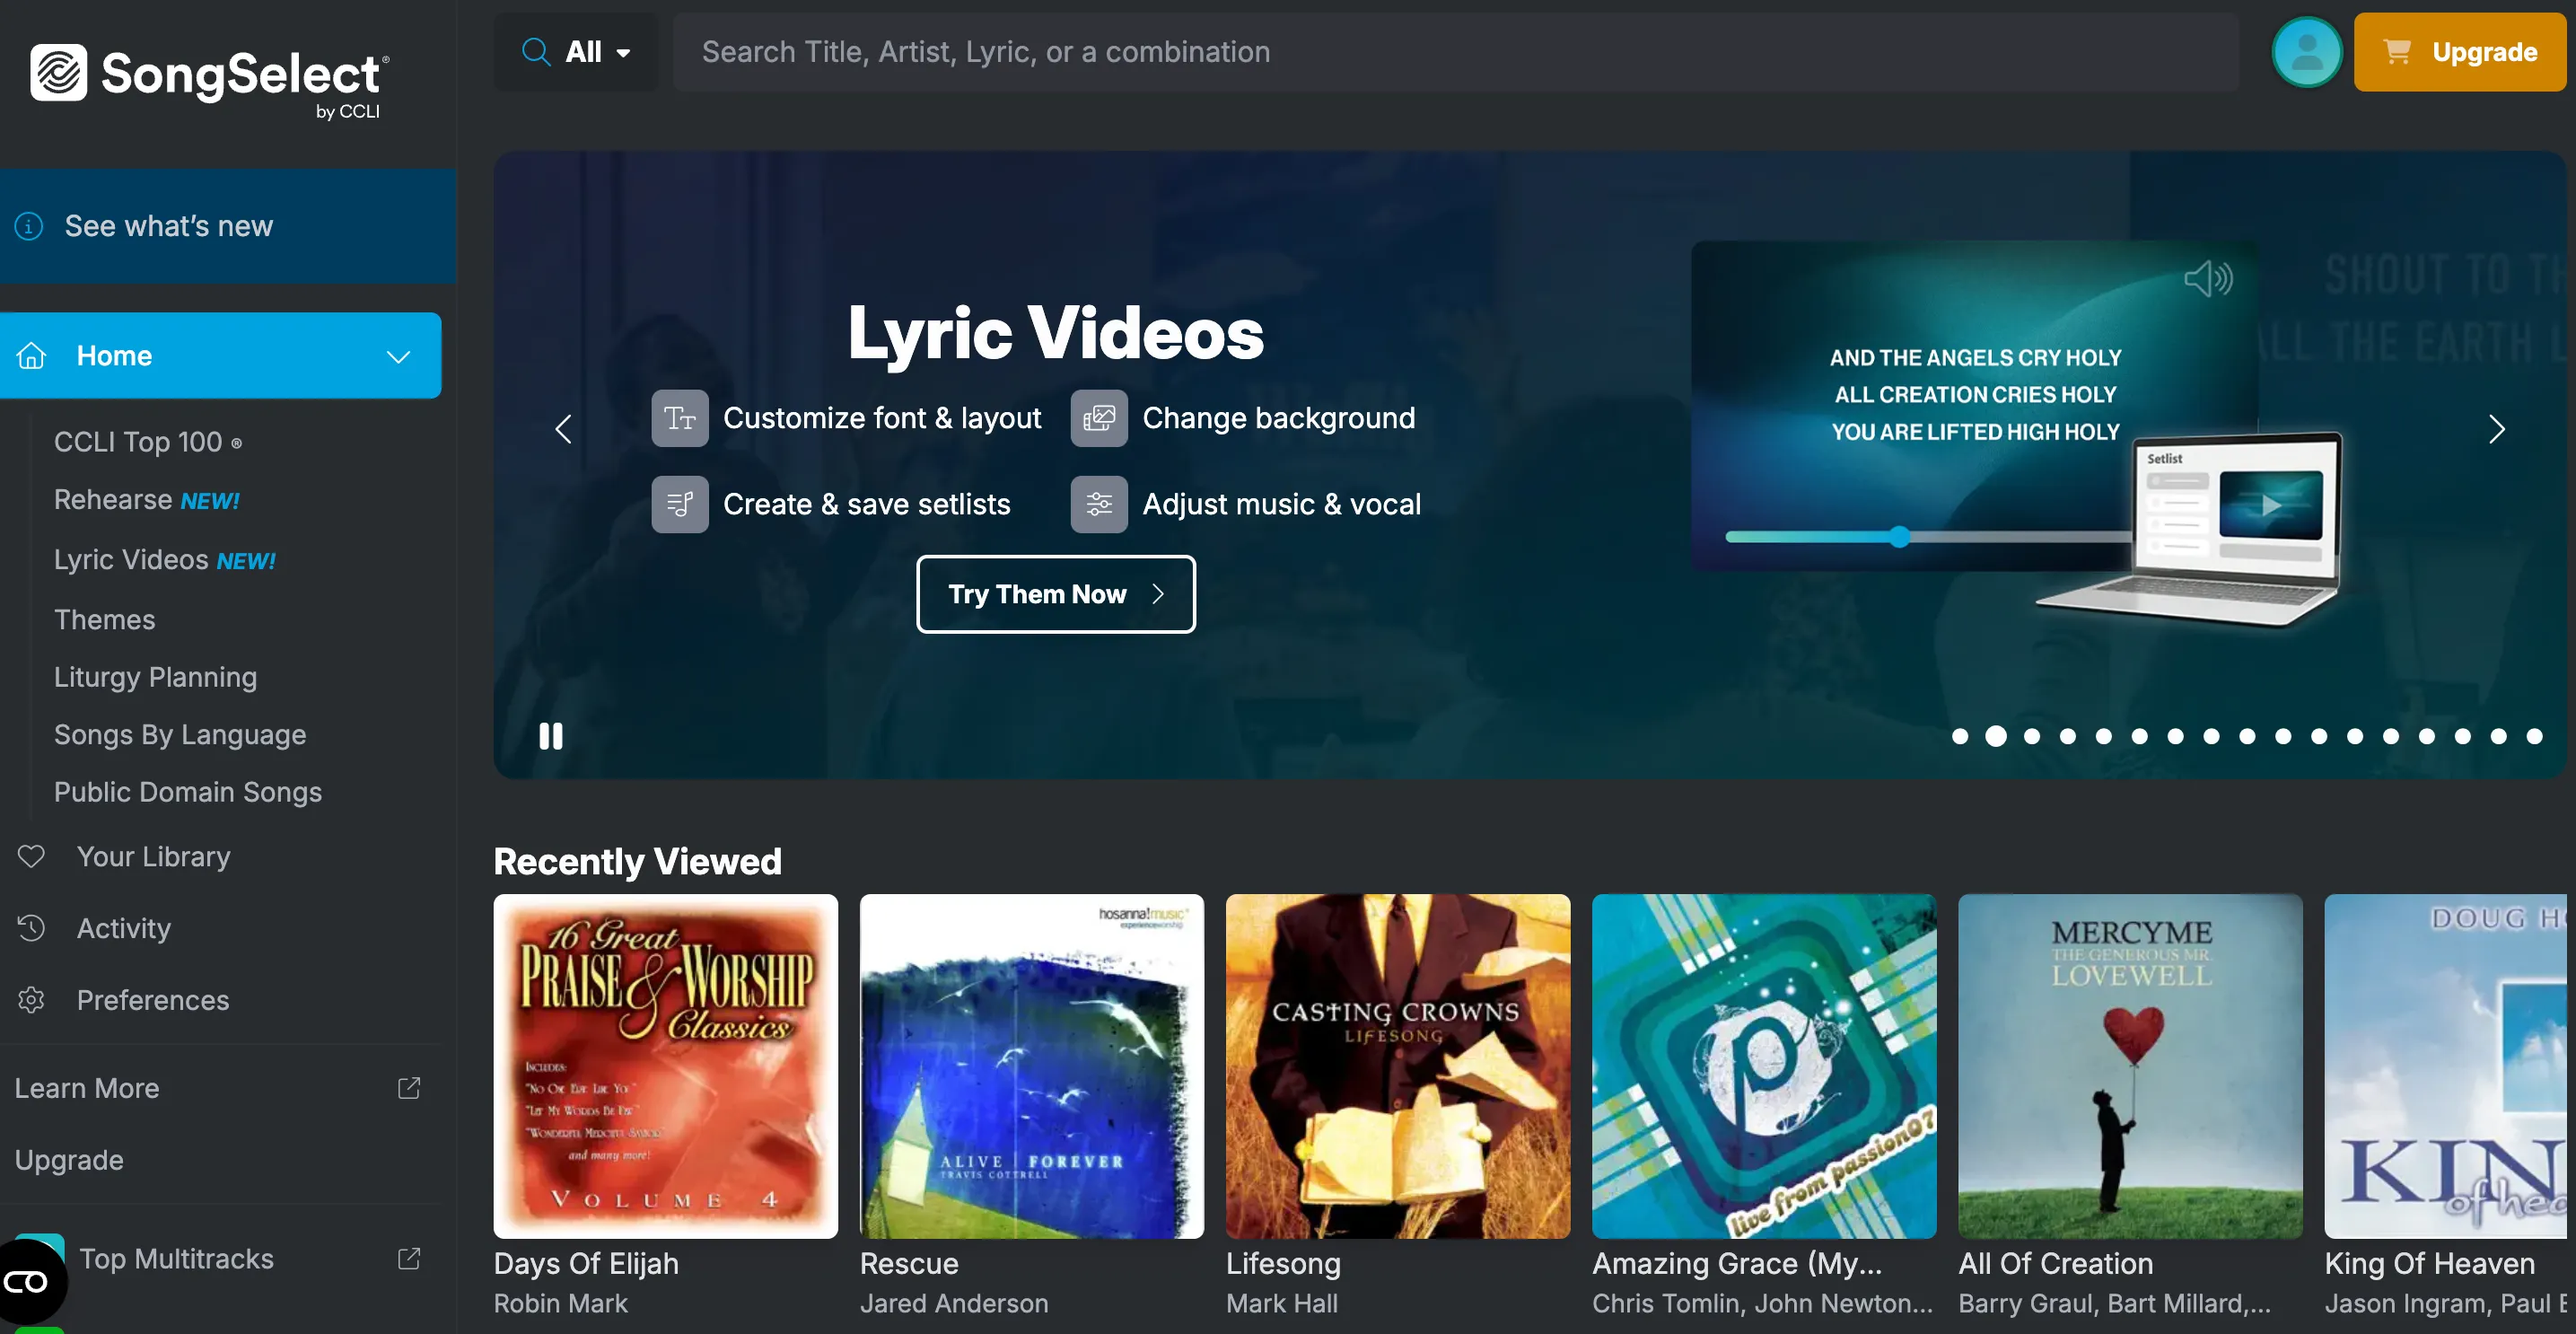Screen dimensions: 2576x1334
Task: Open the user profile avatar
Action: coord(2306,52)
